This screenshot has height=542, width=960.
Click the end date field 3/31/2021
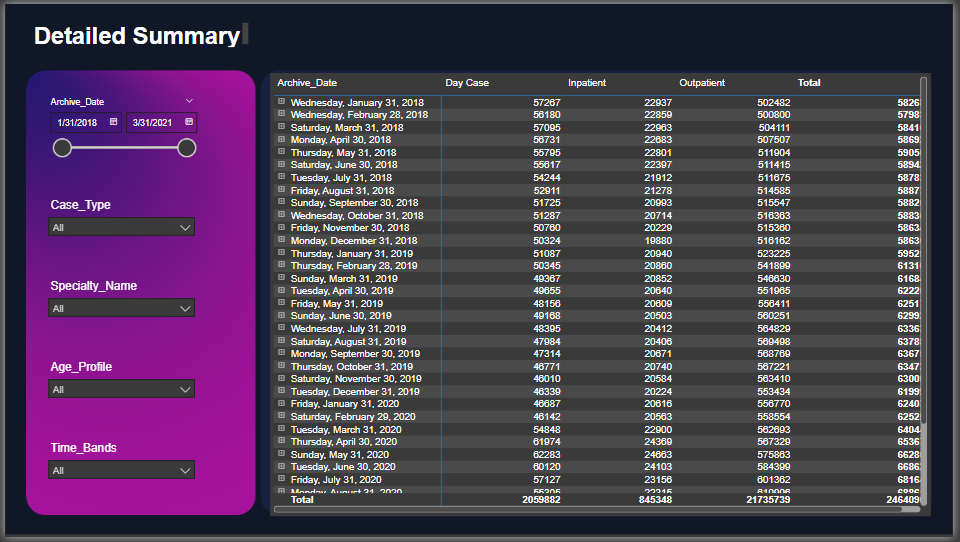[162, 122]
